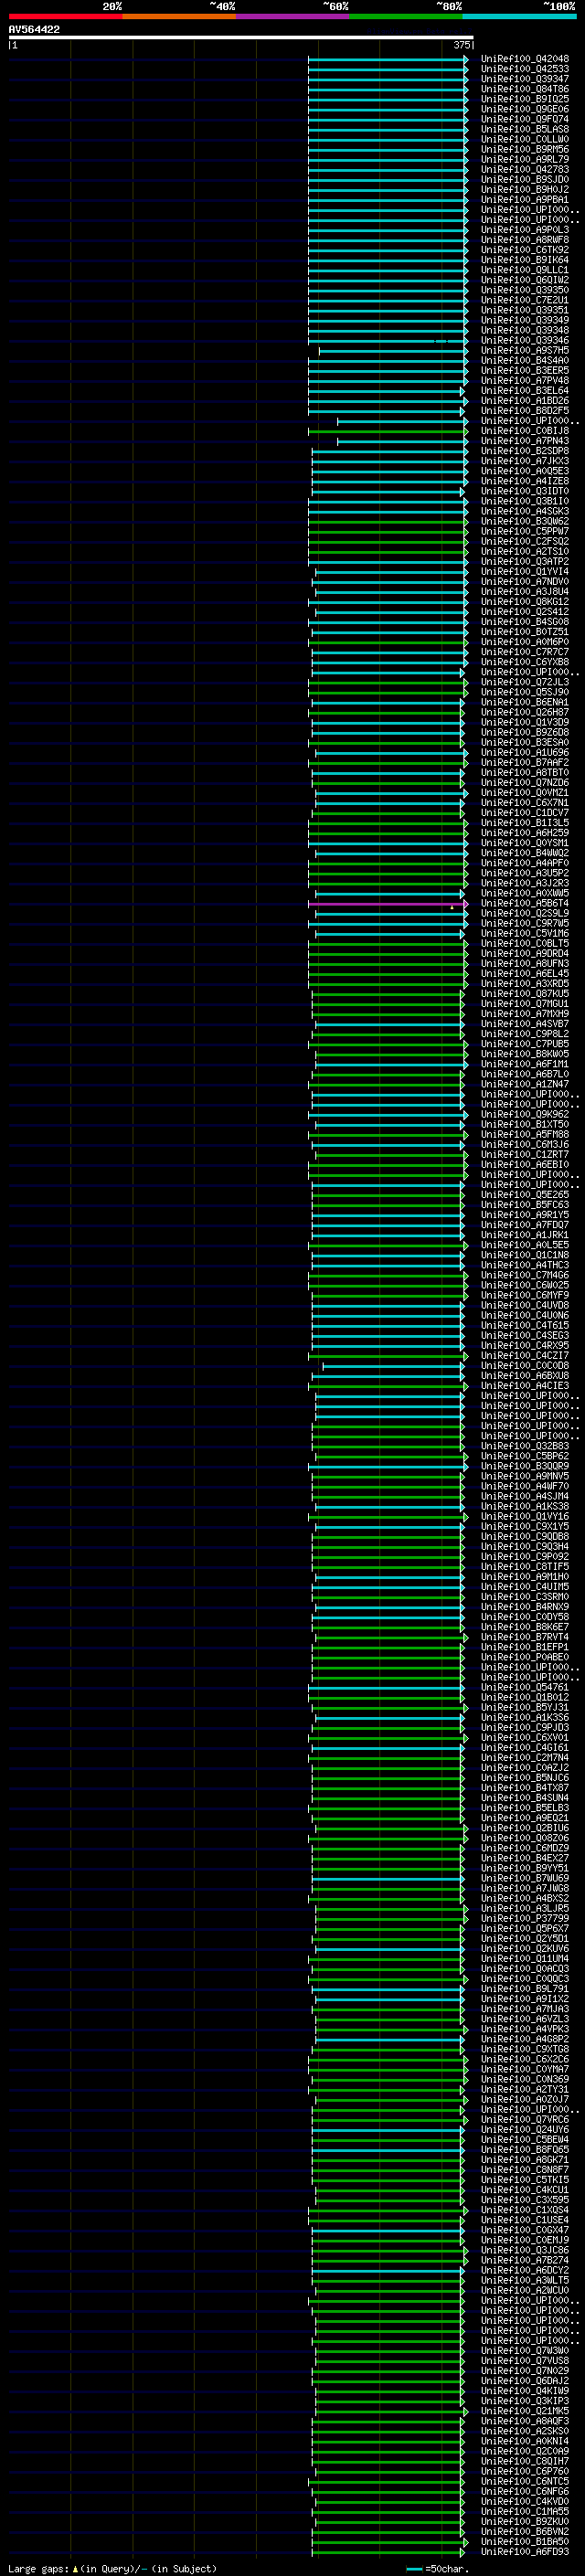Click the UniRef100_Q2S9L9 label
585x2576 pixels.
coord(525,913)
